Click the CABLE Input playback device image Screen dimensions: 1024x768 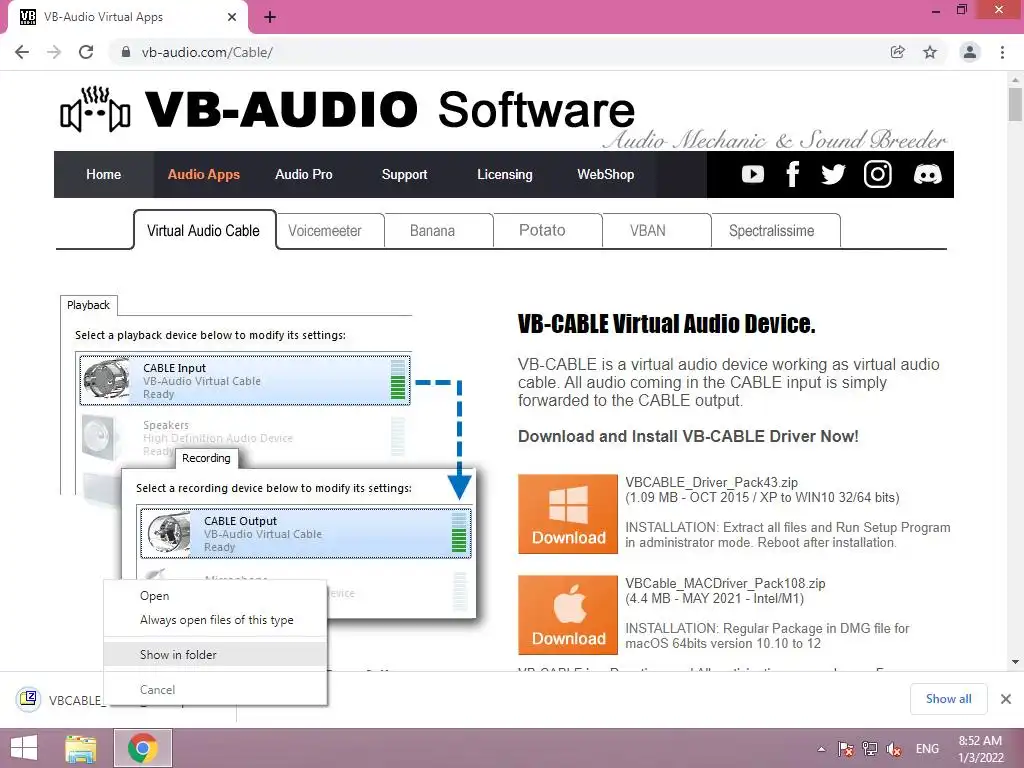click(x=106, y=380)
